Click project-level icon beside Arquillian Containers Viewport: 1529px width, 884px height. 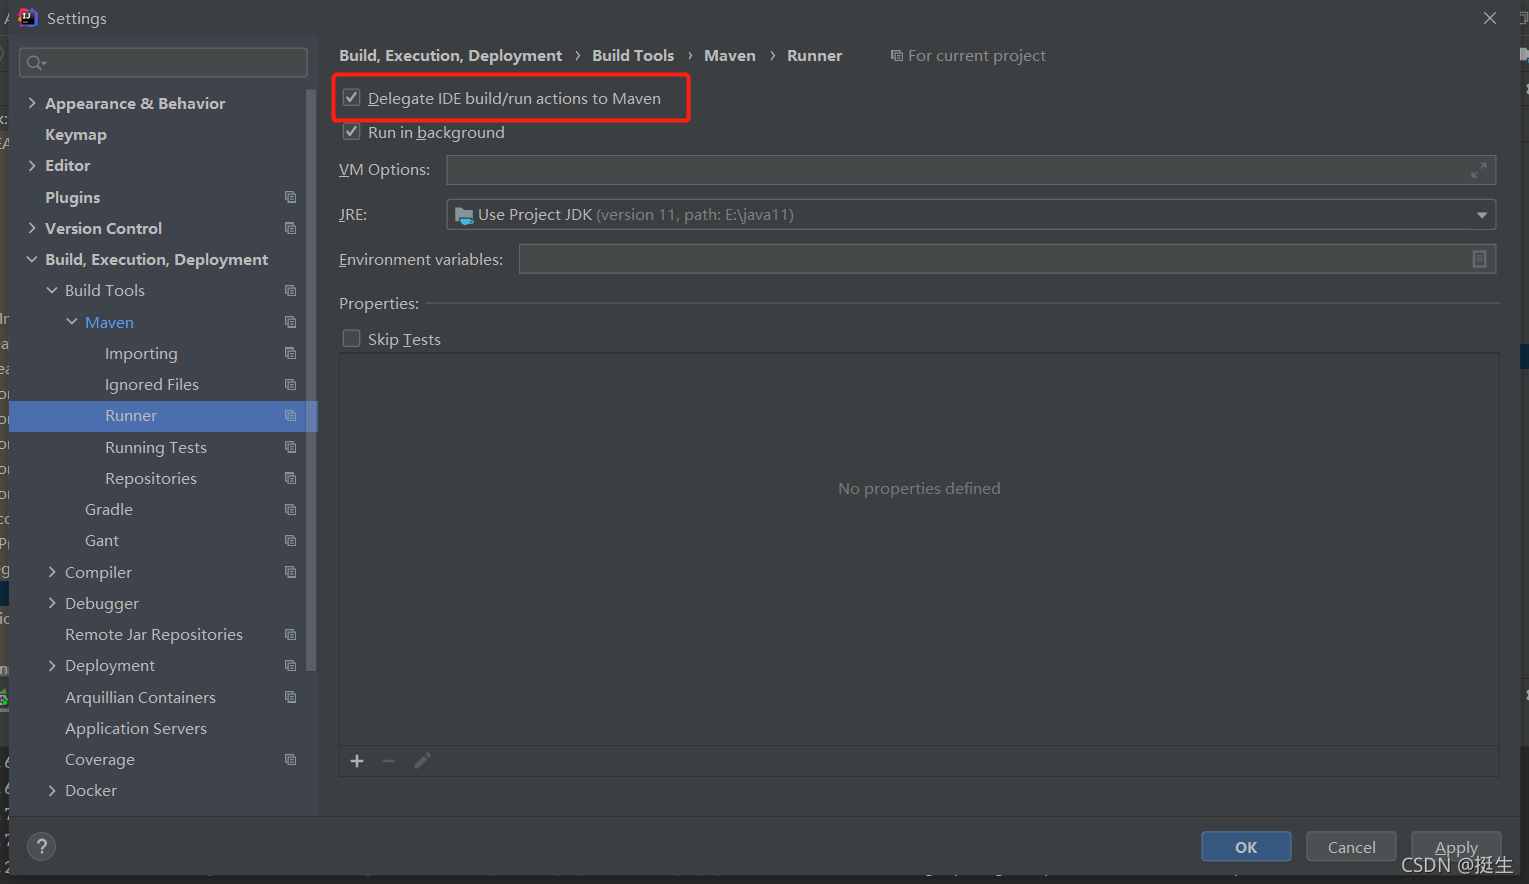pyautogui.click(x=290, y=697)
